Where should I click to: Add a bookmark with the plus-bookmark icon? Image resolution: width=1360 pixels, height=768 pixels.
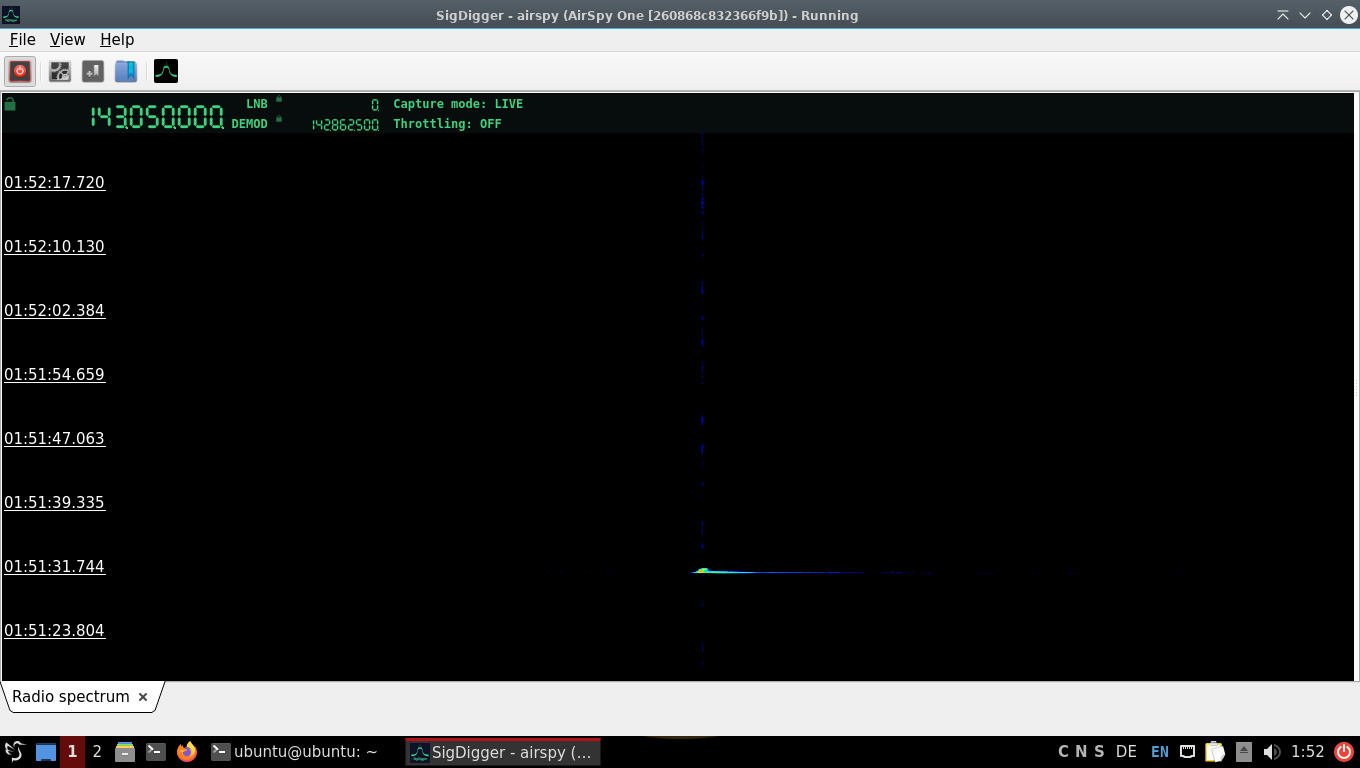pyautogui.click(x=93, y=71)
